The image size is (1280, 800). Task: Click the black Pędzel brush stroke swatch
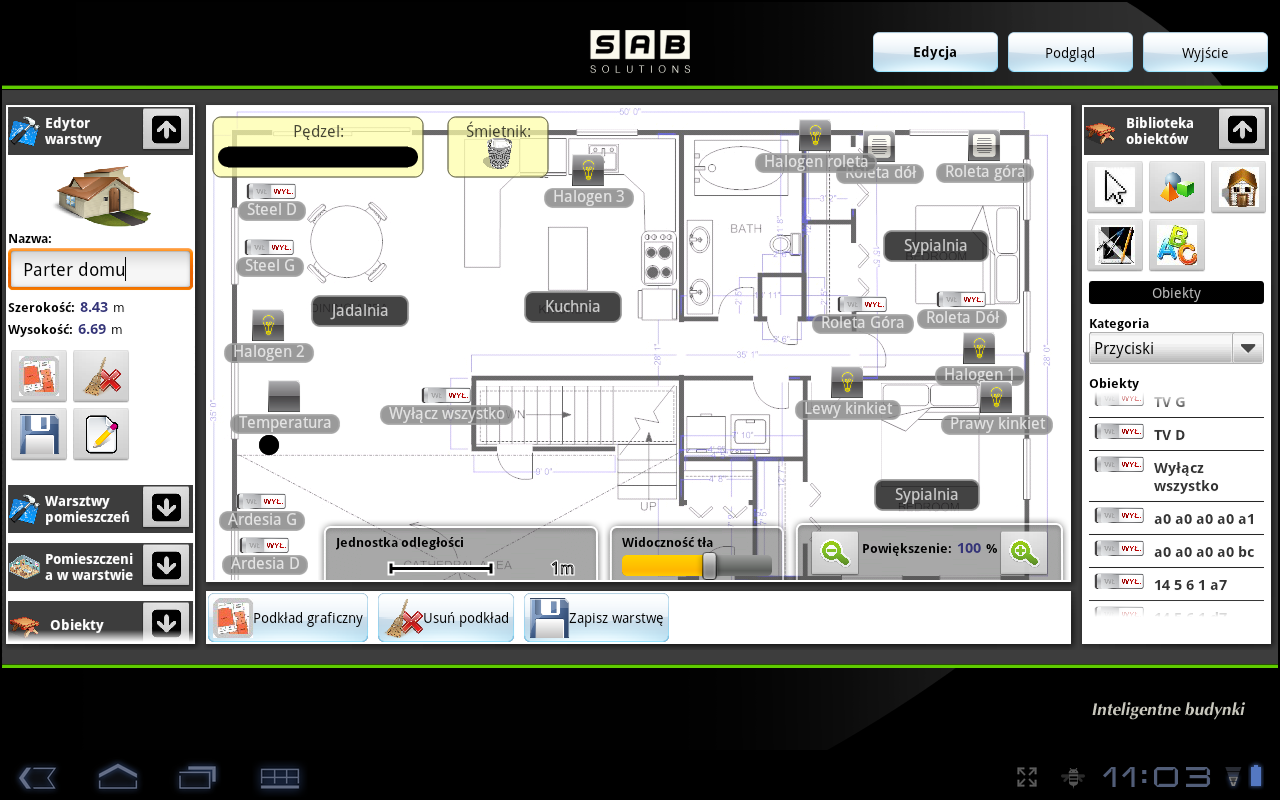coord(318,157)
